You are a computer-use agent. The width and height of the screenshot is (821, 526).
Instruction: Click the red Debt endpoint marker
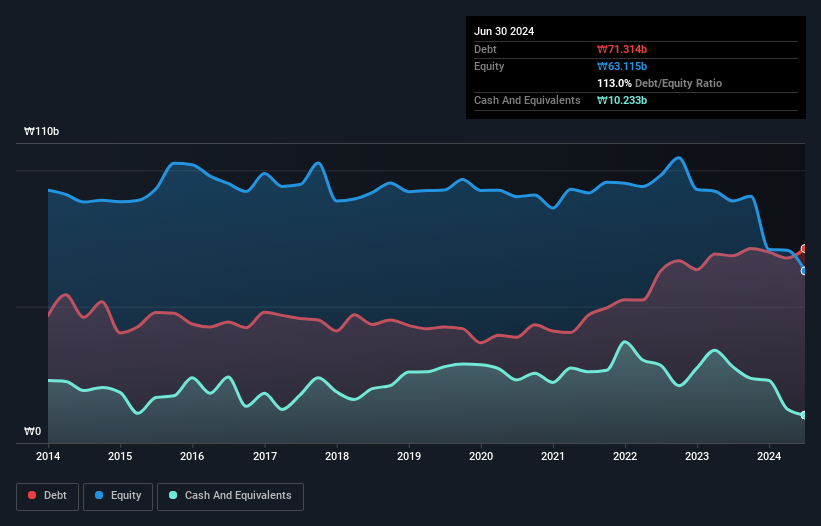(805, 249)
